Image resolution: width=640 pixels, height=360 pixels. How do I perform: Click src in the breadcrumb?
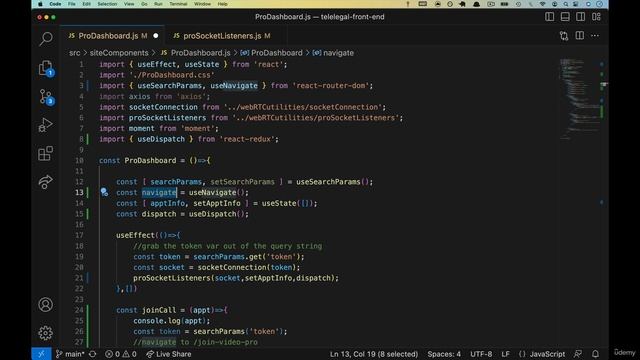coord(75,53)
